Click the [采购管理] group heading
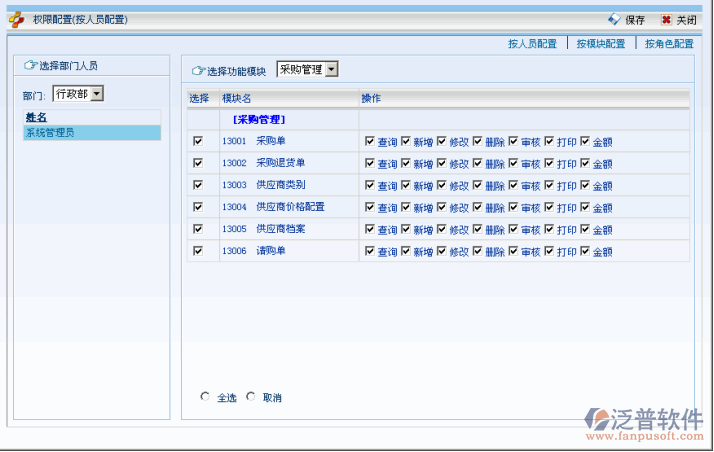 pos(258,119)
